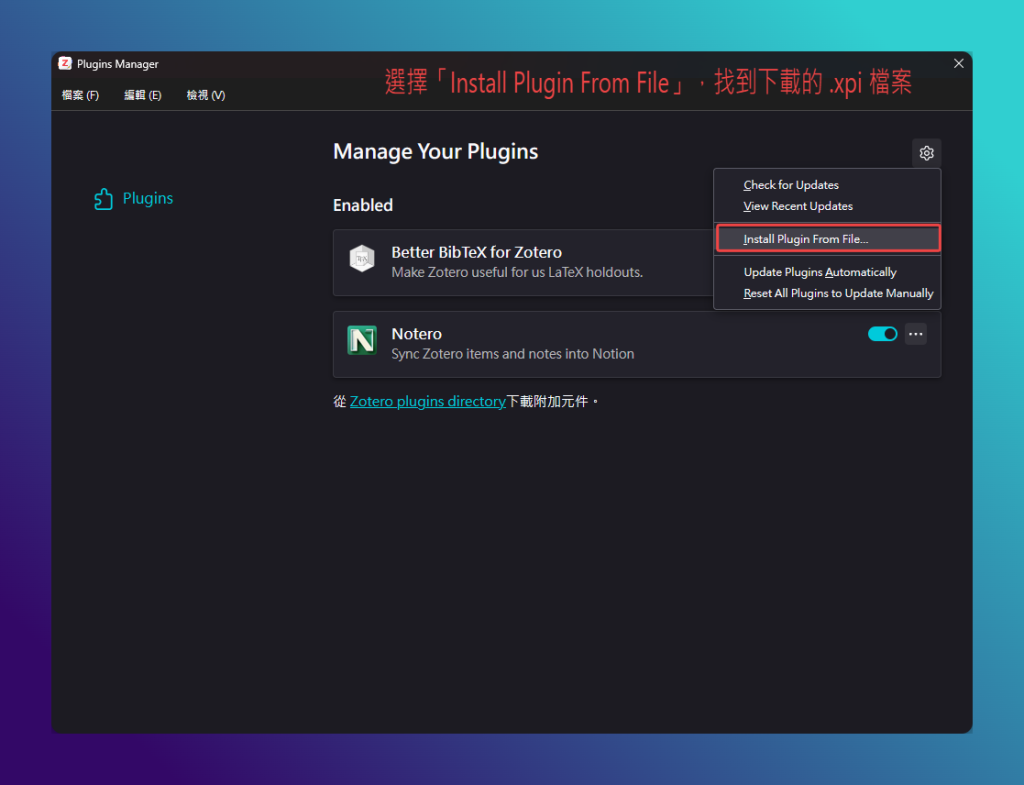This screenshot has width=1024, height=785.
Task: Open the 編輯 (E) menu
Action: pyautogui.click(x=142, y=95)
